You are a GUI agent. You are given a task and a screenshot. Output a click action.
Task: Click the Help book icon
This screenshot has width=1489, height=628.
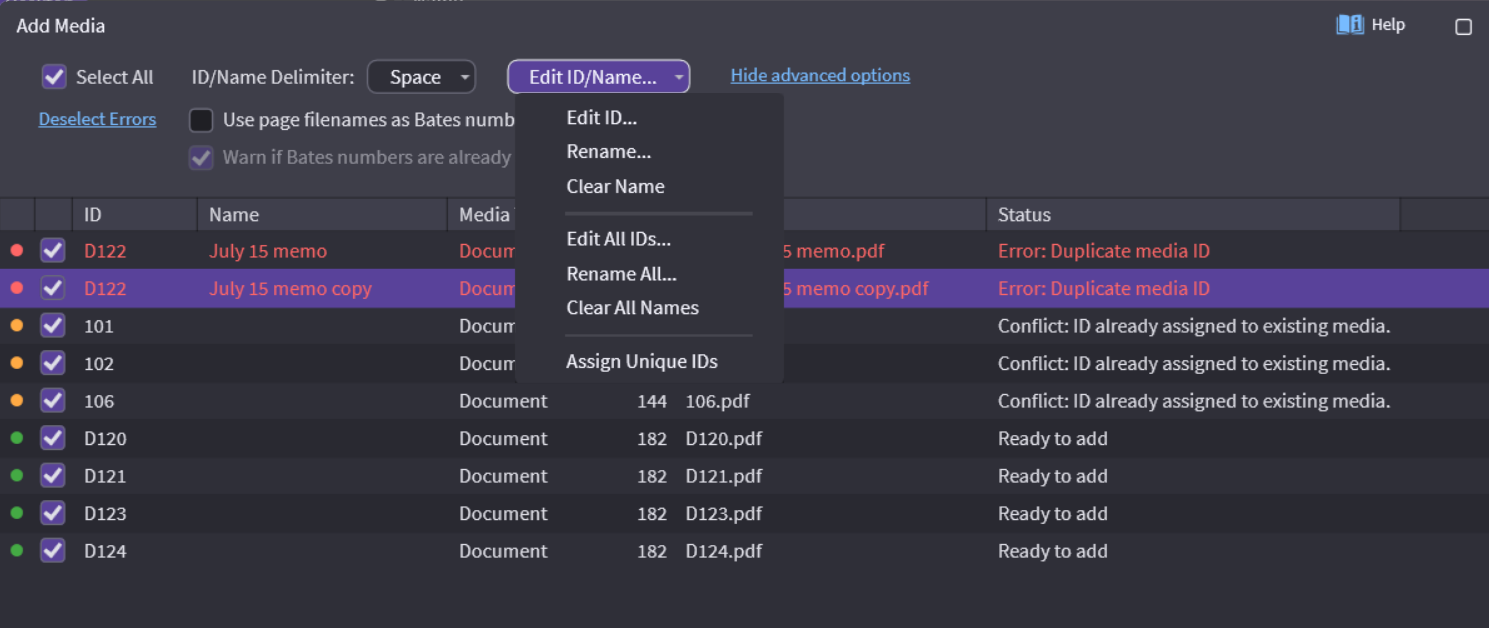[x=1350, y=25]
